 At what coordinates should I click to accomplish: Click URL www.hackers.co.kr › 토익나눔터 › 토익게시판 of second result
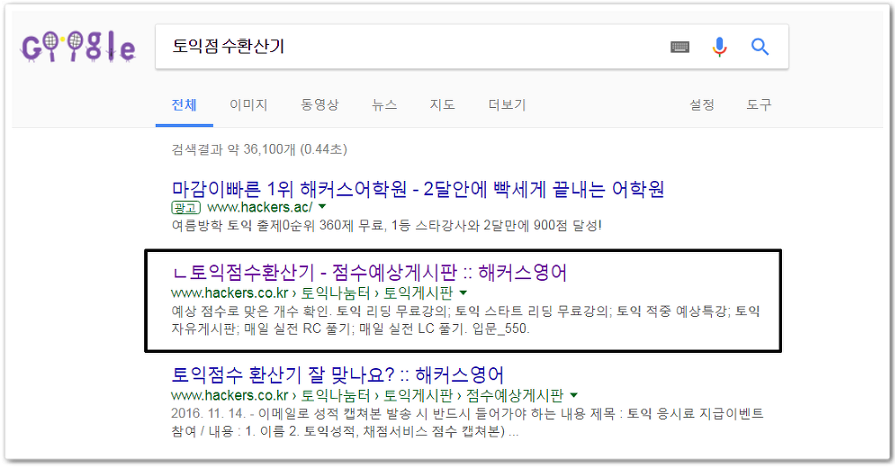312,293
